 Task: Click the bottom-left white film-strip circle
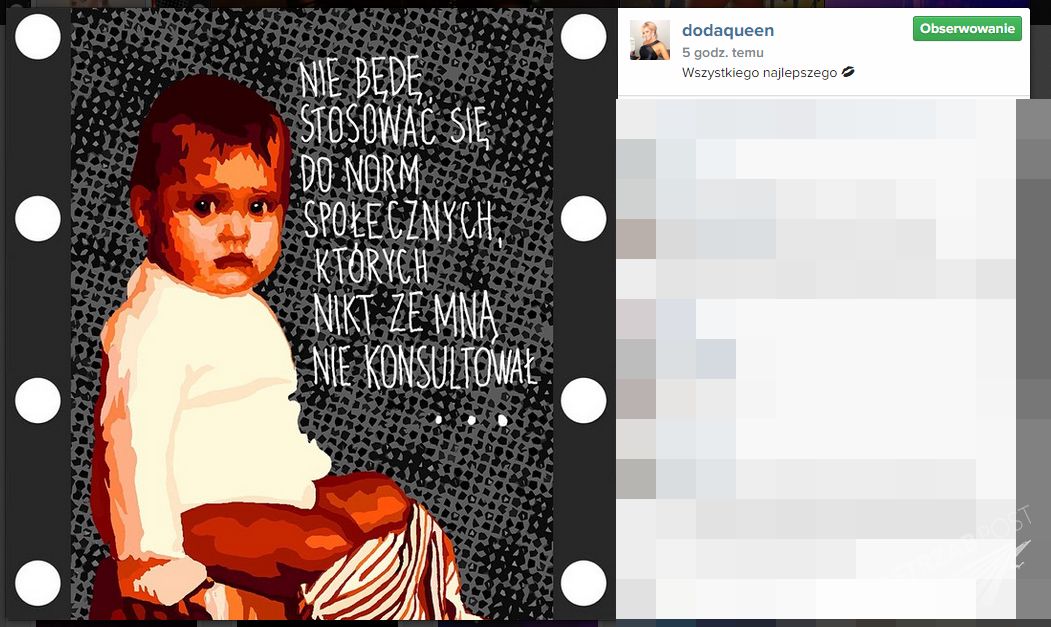pos(38,583)
